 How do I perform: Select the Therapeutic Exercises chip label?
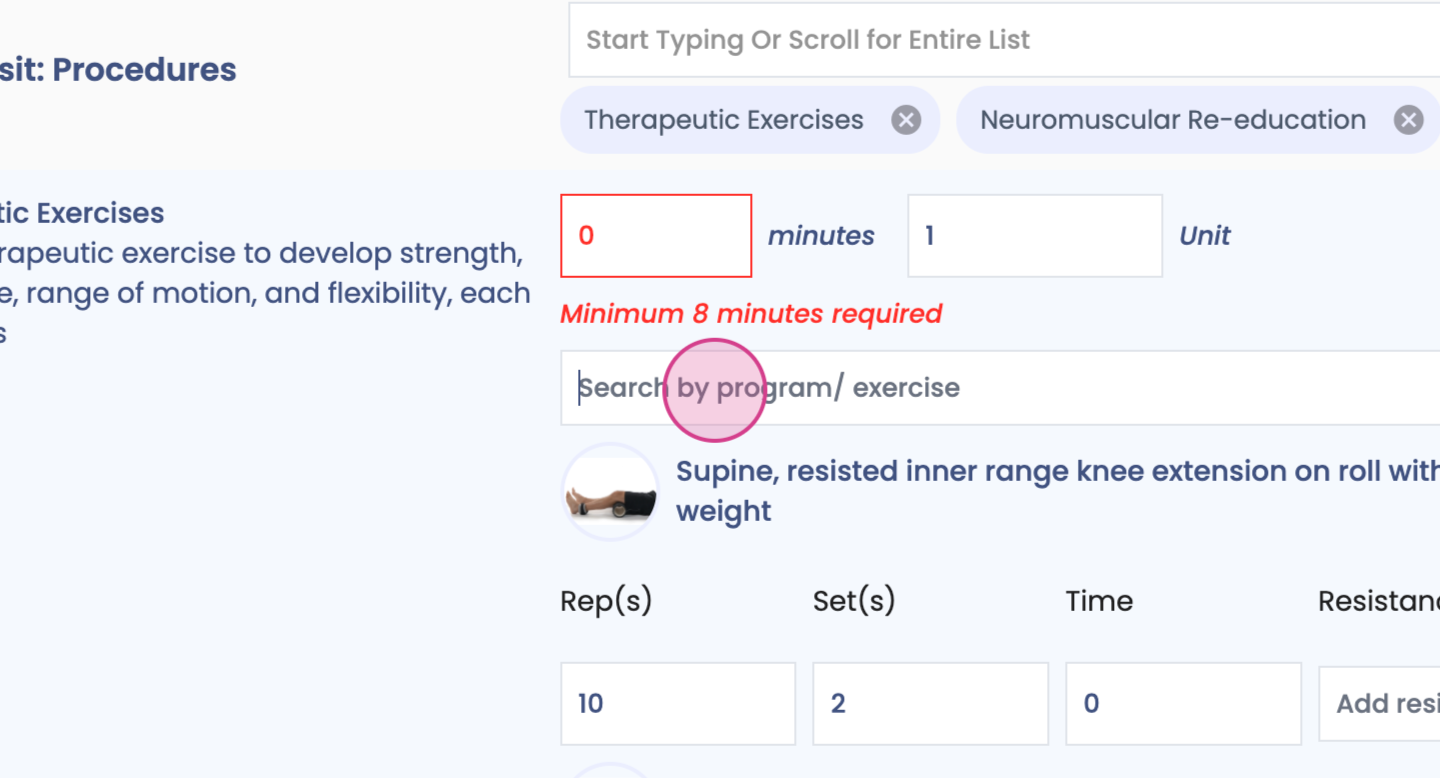point(724,120)
